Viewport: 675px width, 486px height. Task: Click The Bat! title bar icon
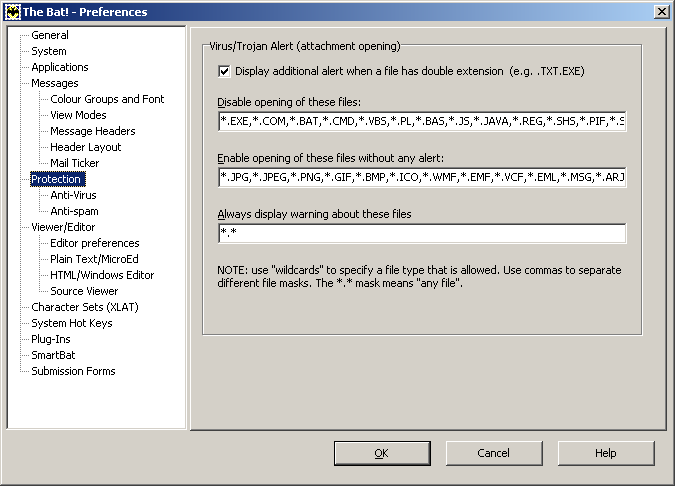point(12,12)
